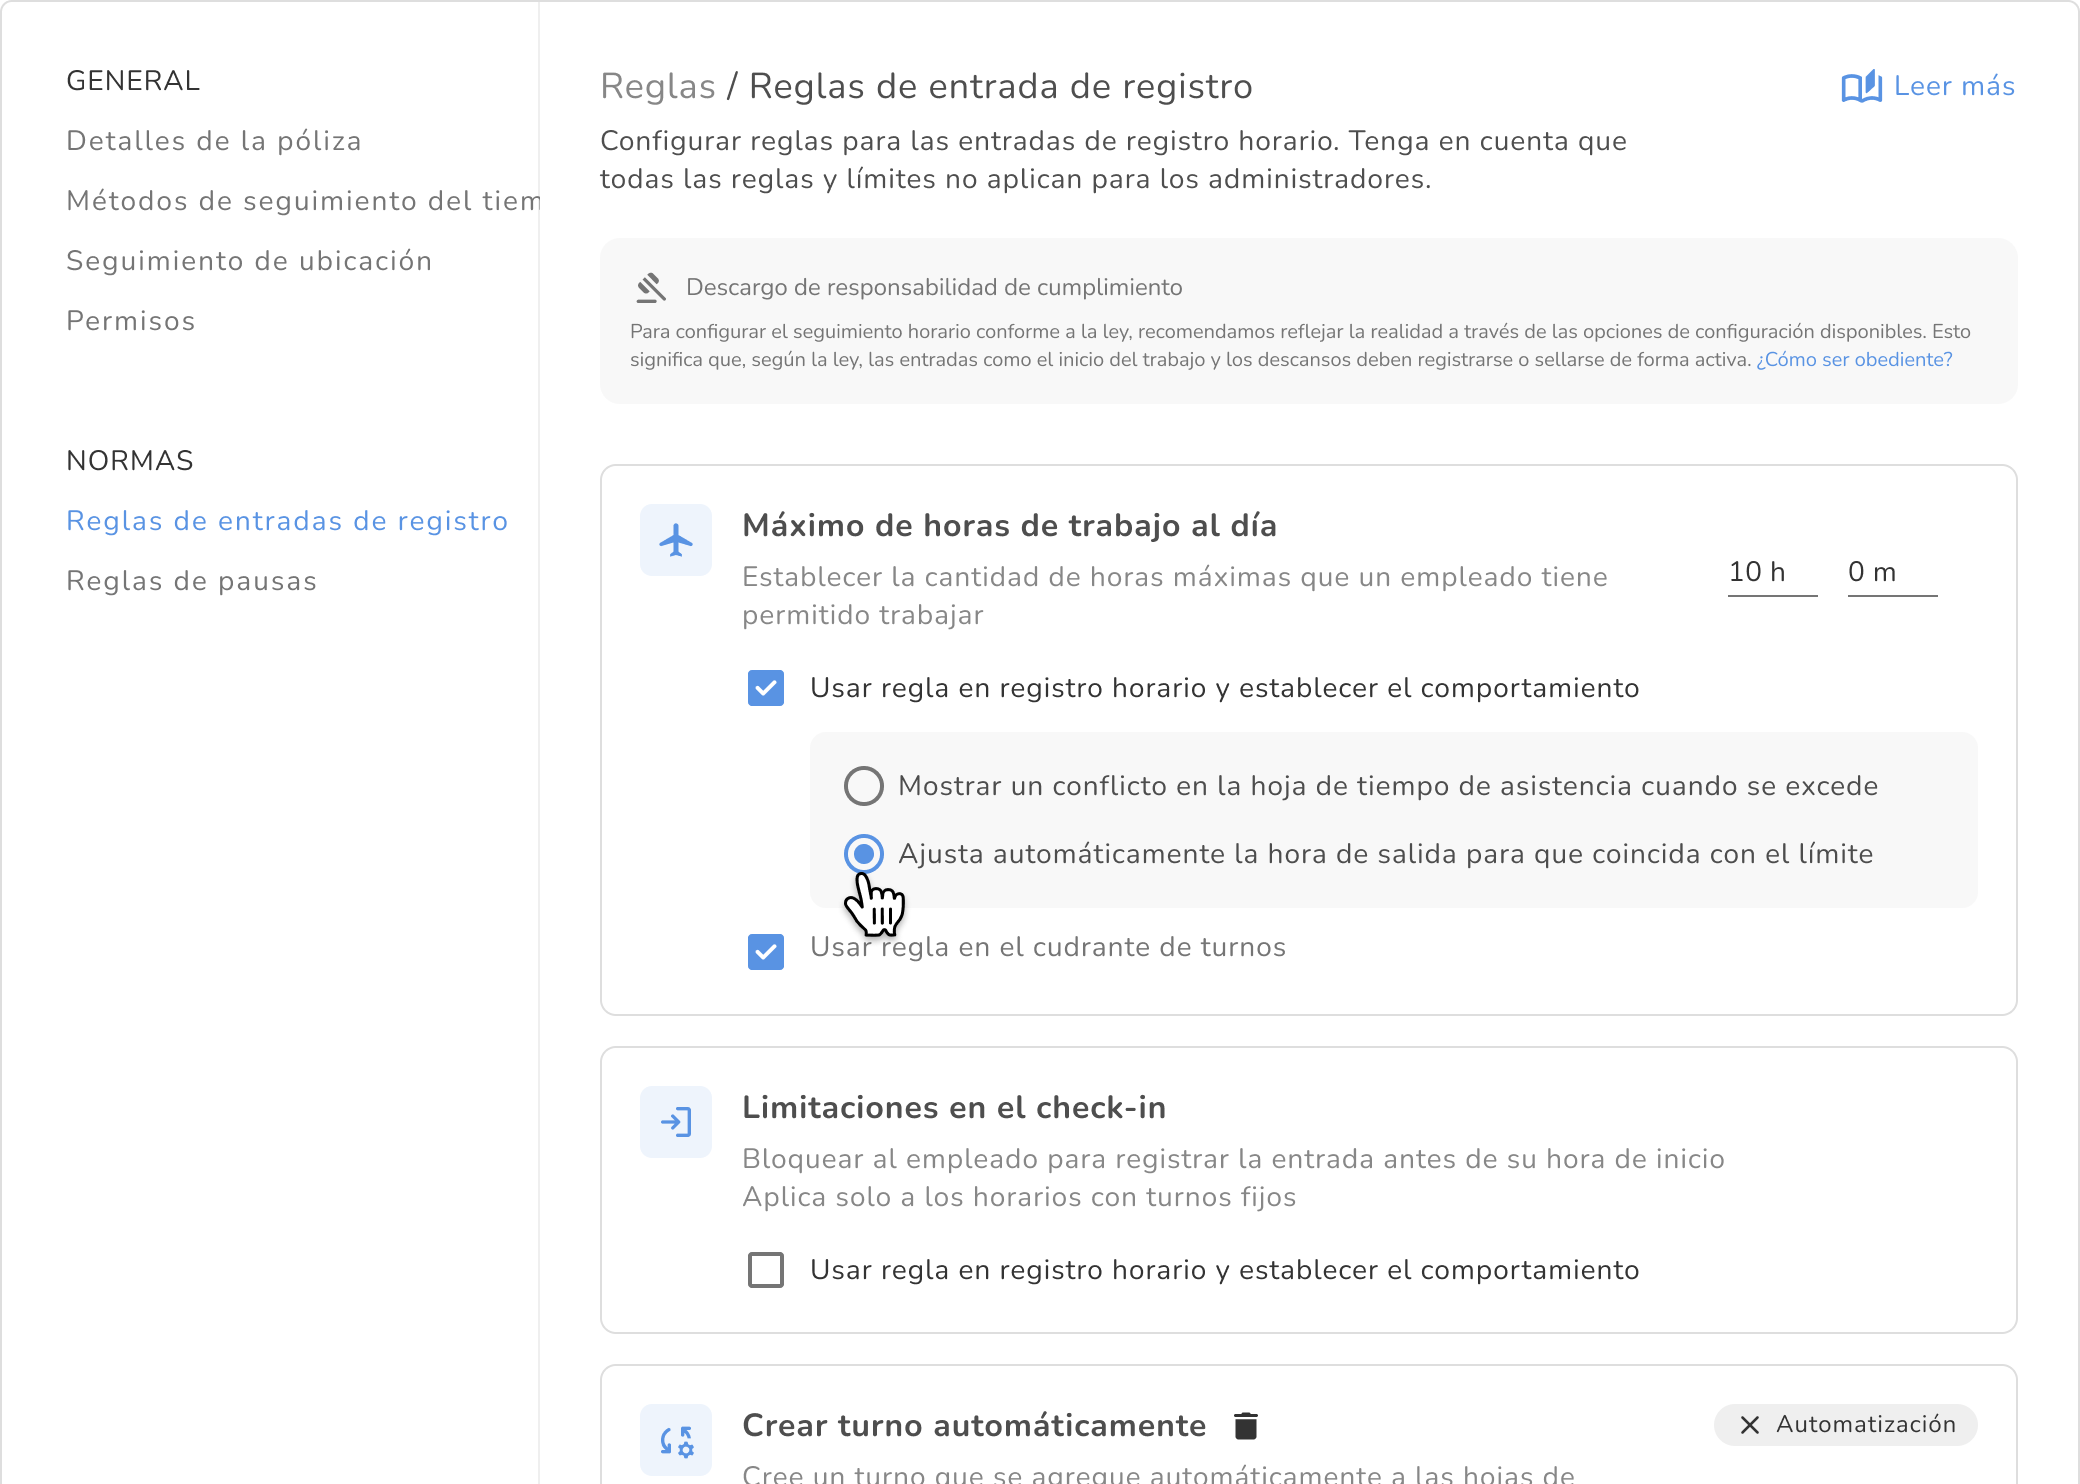Screen dimensions: 2080x1484
Task: Open 'Detalles de la póliza' in the sidebar
Action: [x=214, y=141]
